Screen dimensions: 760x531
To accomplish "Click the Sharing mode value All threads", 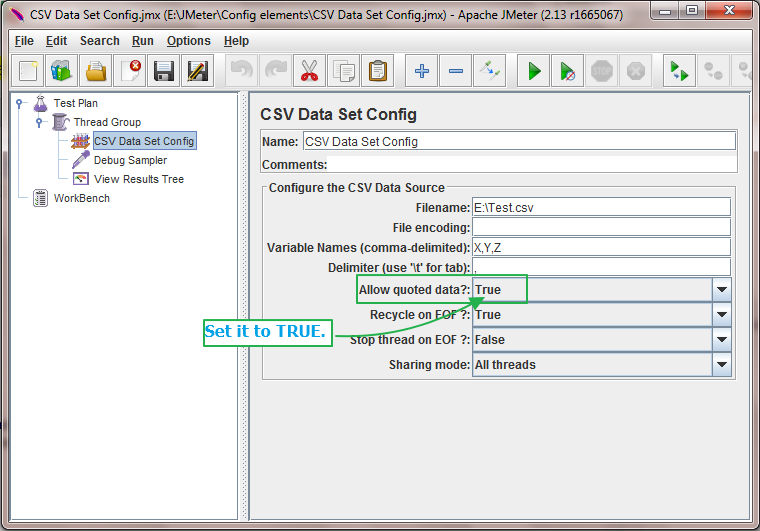I will pyautogui.click(x=505, y=364).
